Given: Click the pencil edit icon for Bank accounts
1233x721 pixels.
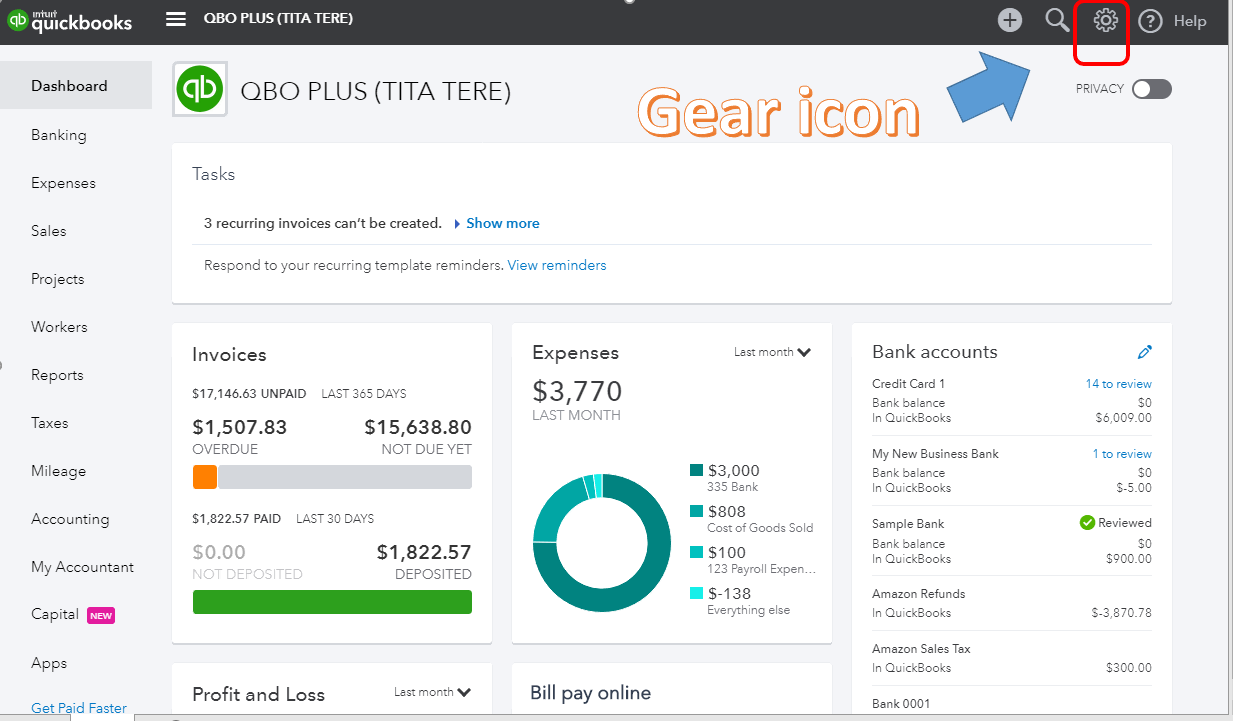Looking at the screenshot, I should tap(1145, 352).
